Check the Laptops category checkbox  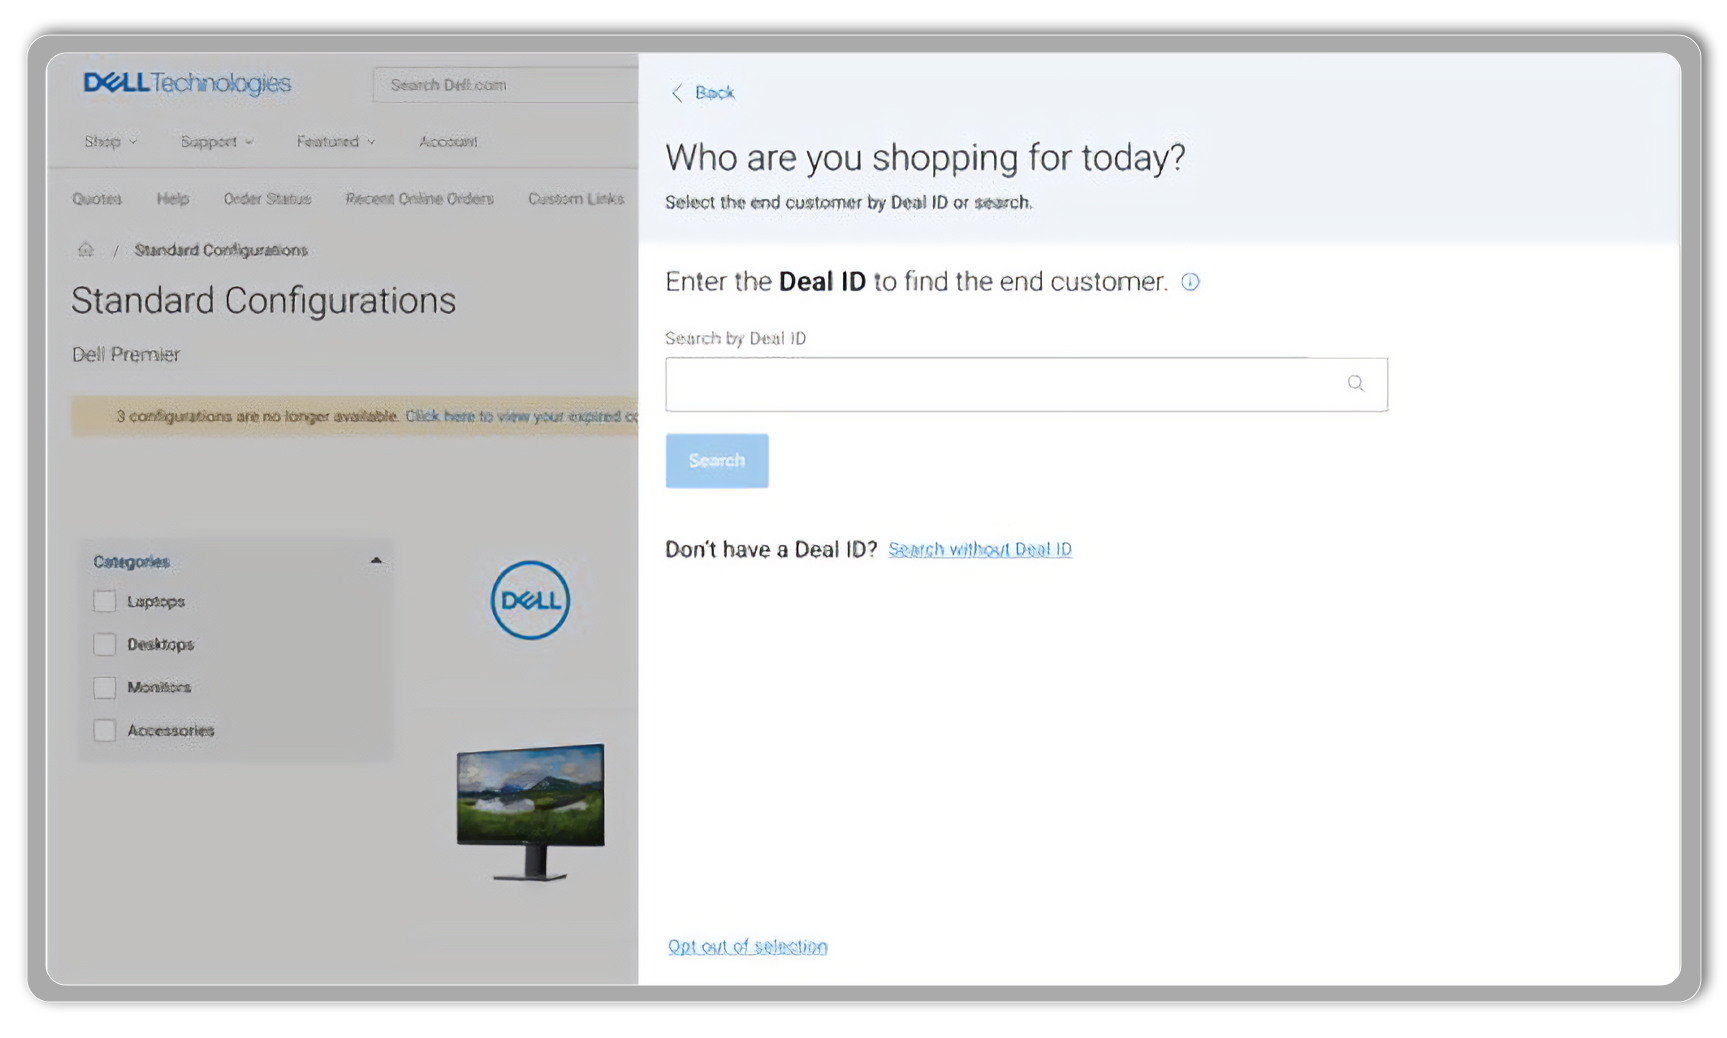click(105, 601)
